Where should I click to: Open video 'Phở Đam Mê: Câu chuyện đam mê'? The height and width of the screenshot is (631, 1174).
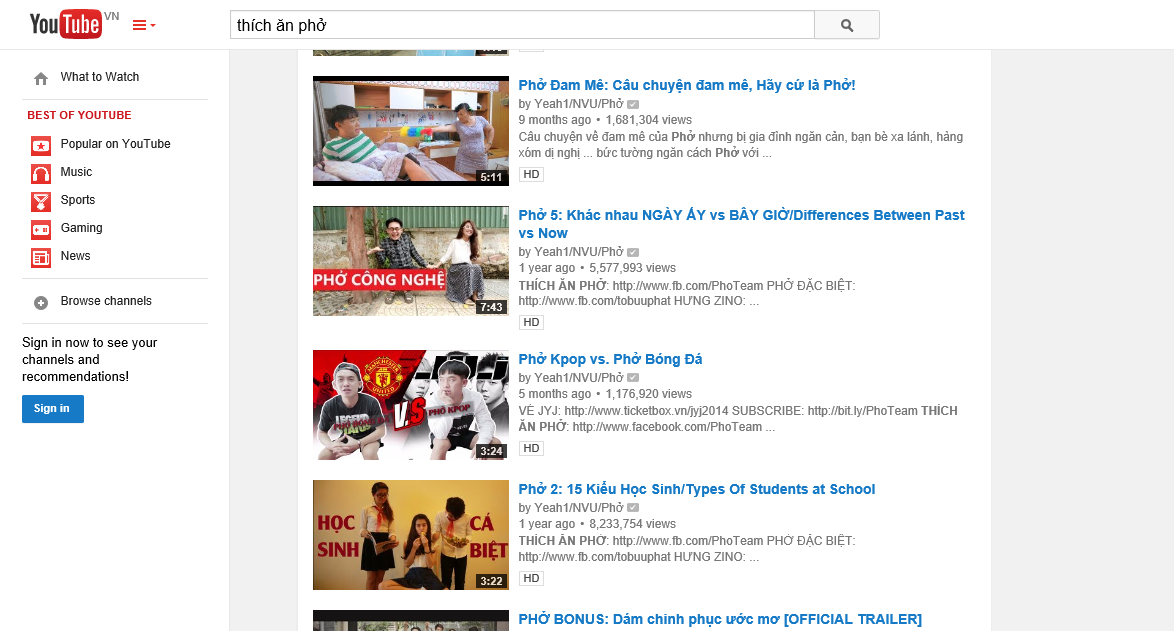coord(686,85)
